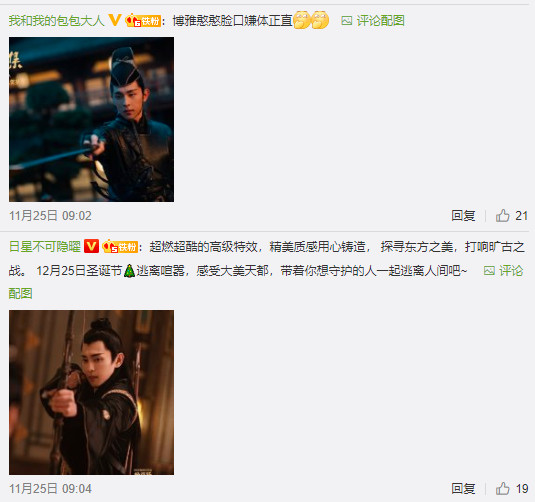
Task: Click the red V badge beside 日星不可隐曜
Action: pyautogui.click(x=91, y=246)
